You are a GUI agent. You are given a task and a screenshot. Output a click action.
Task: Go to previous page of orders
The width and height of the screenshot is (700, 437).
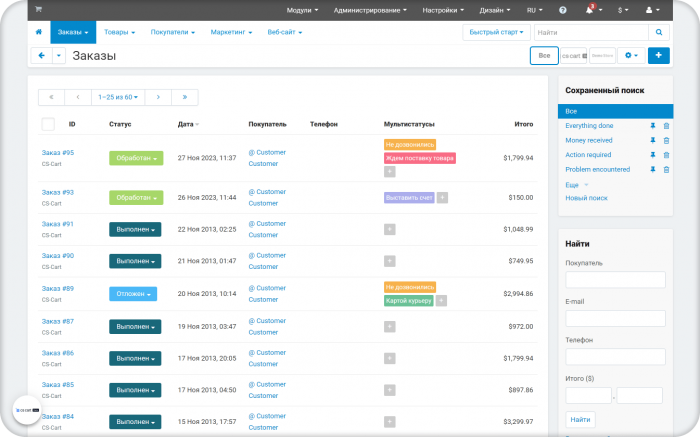pyautogui.click(x=78, y=97)
